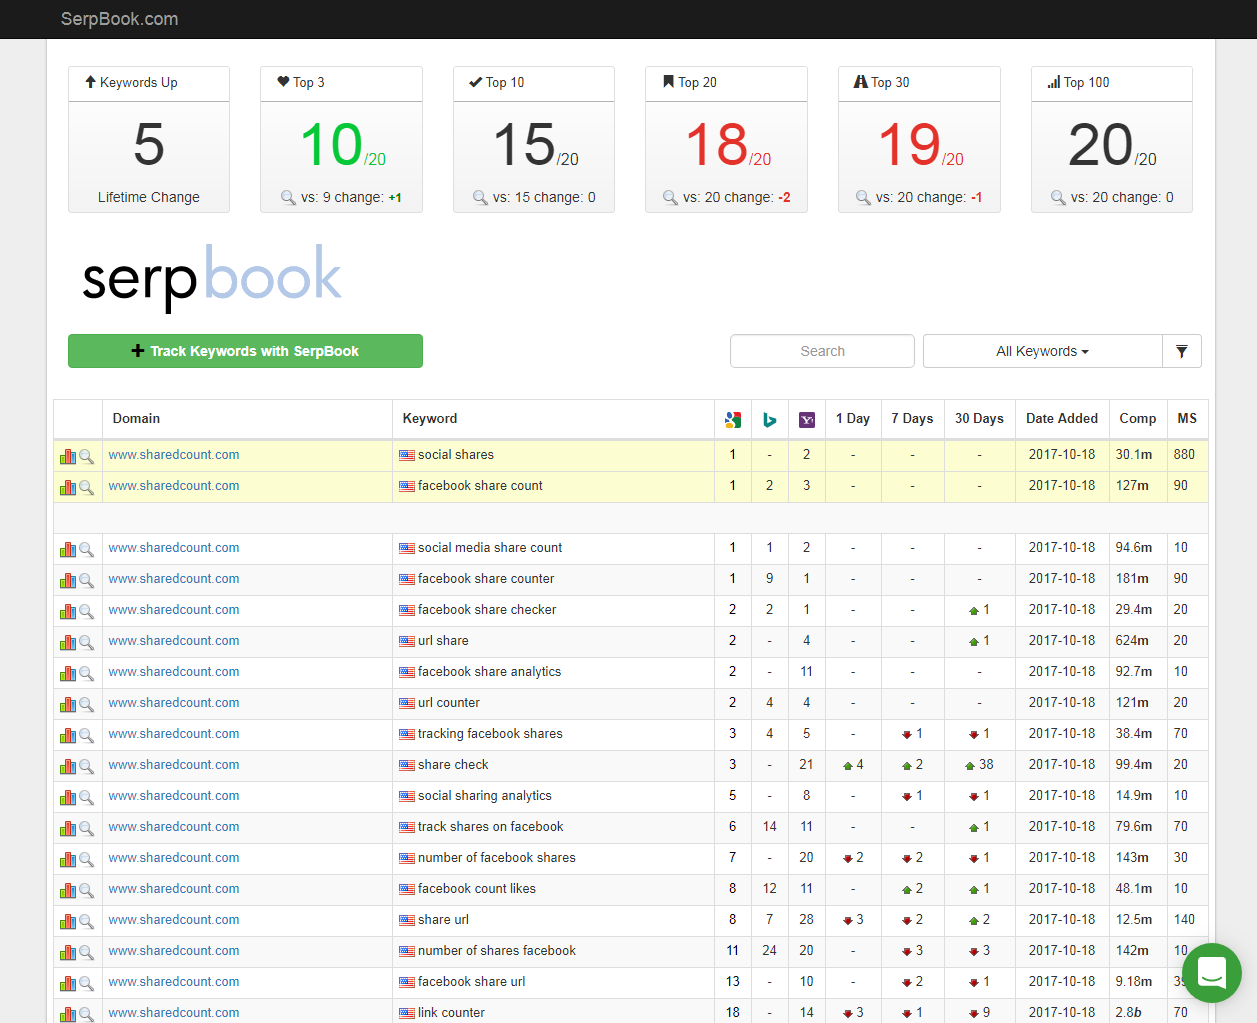Sort by the 30 Days column
Image resolution: width=1257 pixels, height=1023 pixels.
click(978, 419)
